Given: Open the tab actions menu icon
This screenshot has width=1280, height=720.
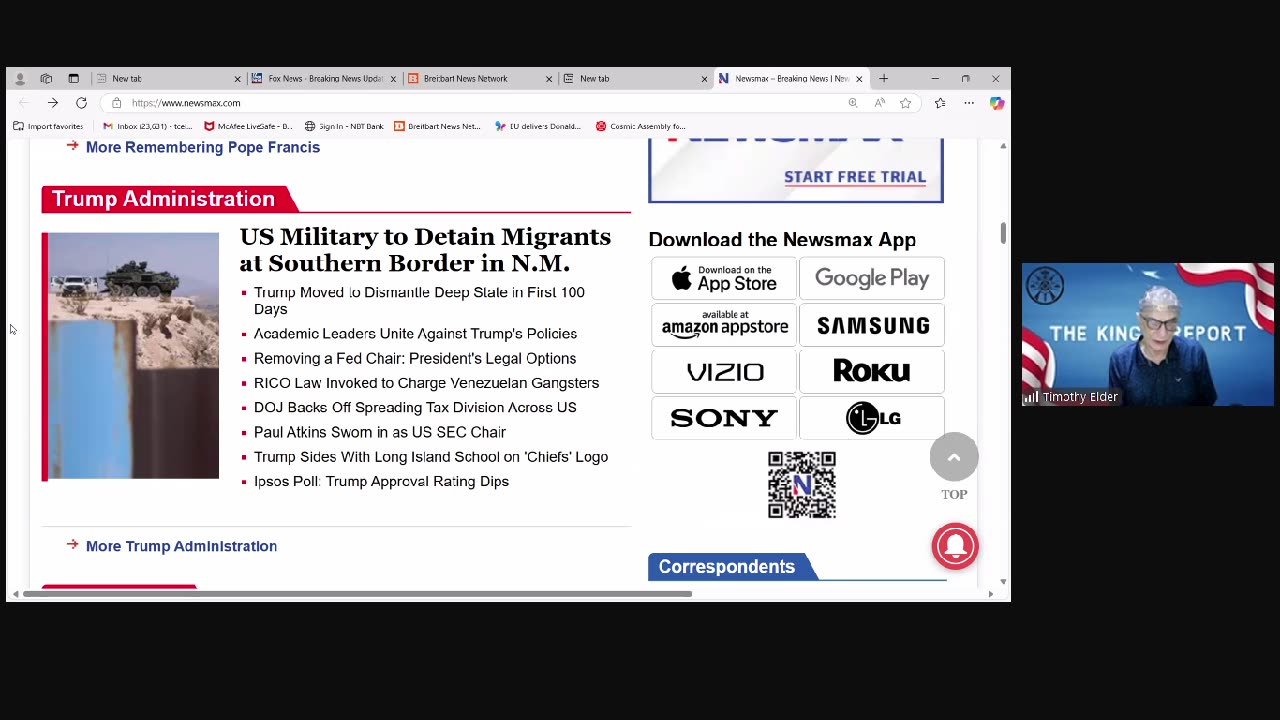Looking at the screenshot, I should (x=73, y=78).
